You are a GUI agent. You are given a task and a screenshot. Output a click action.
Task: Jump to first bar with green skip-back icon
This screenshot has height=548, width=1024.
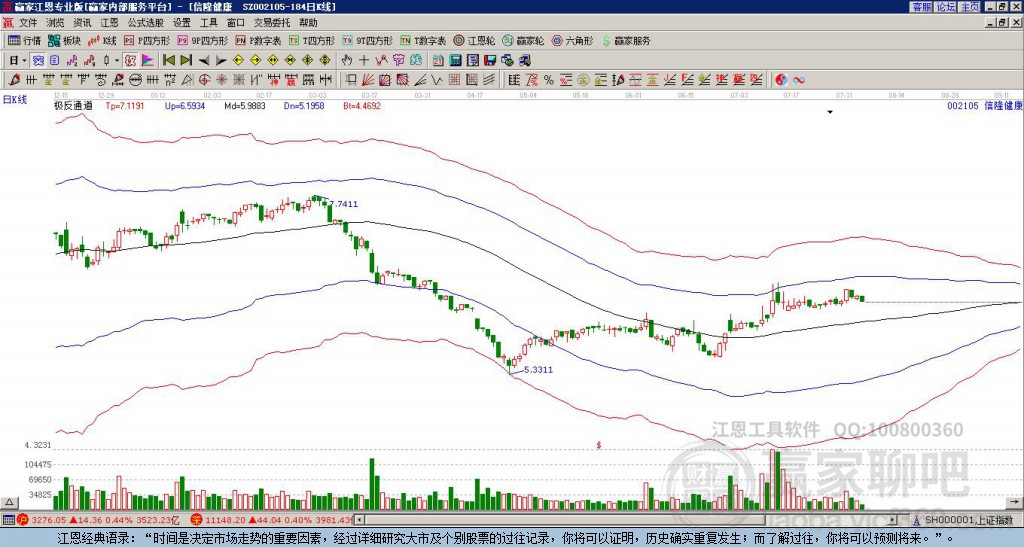tap(168, 60)
